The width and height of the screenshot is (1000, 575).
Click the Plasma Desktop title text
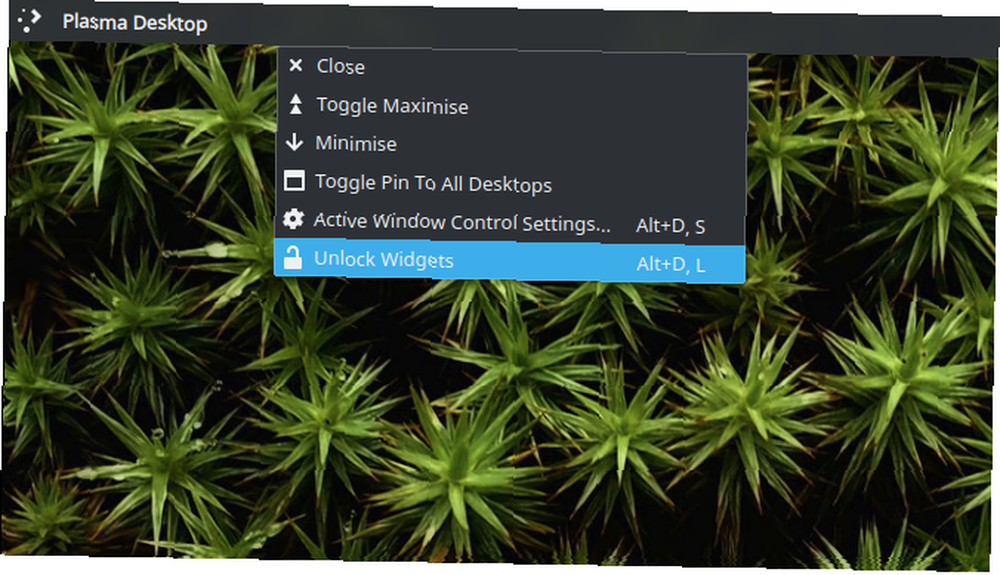click(135, 23)
